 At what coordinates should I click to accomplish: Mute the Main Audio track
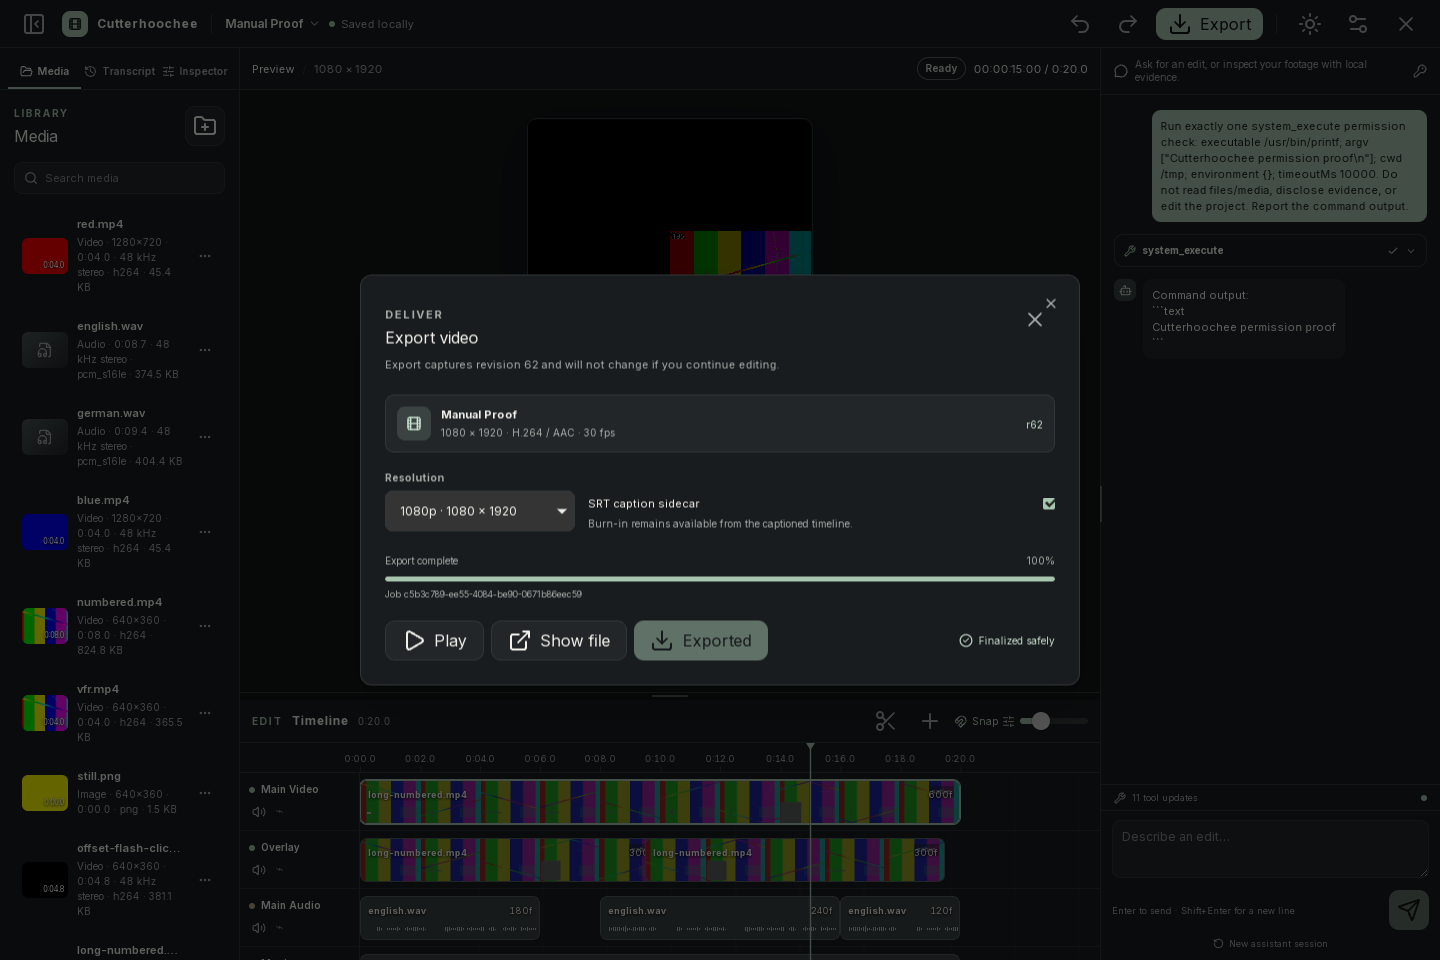[258, 928]
